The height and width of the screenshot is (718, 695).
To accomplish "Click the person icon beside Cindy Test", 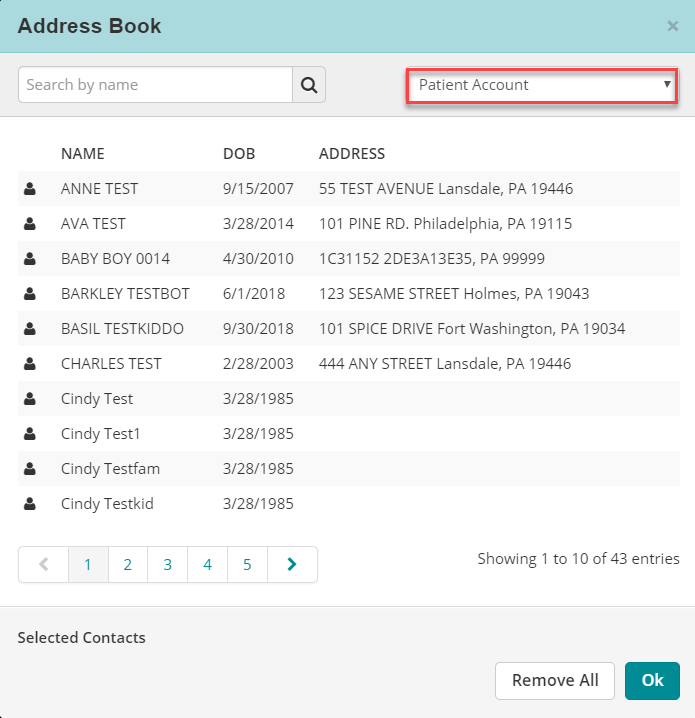I will [x=30, y=399].
